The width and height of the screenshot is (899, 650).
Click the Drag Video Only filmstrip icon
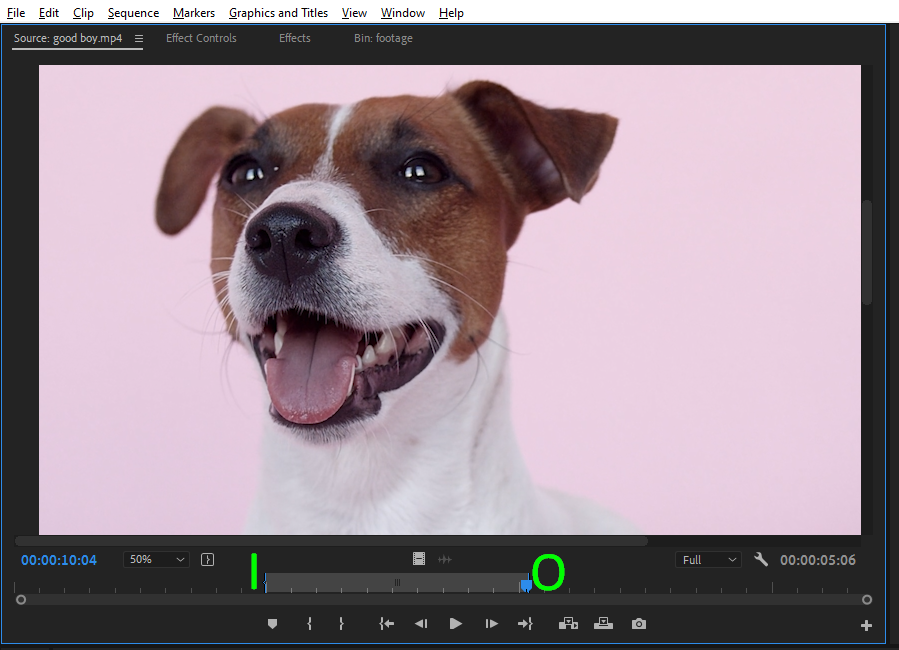click(x=419, y=560)
